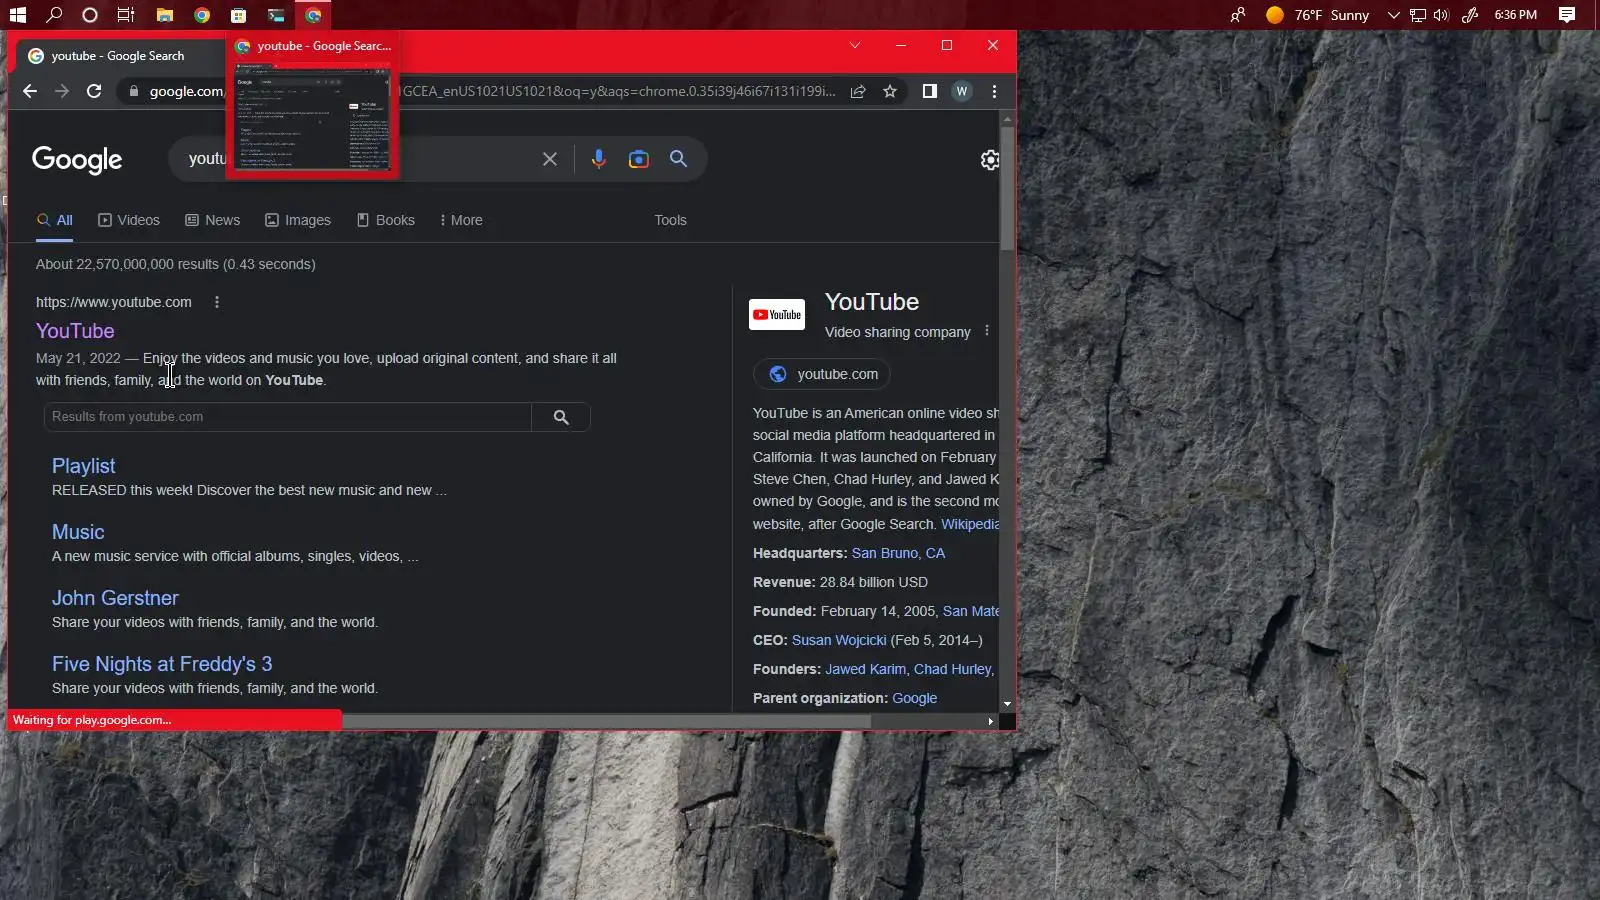Switch to the Books results tab
The width and height of the screenshot is (1600, 900).
click(386, 220)
